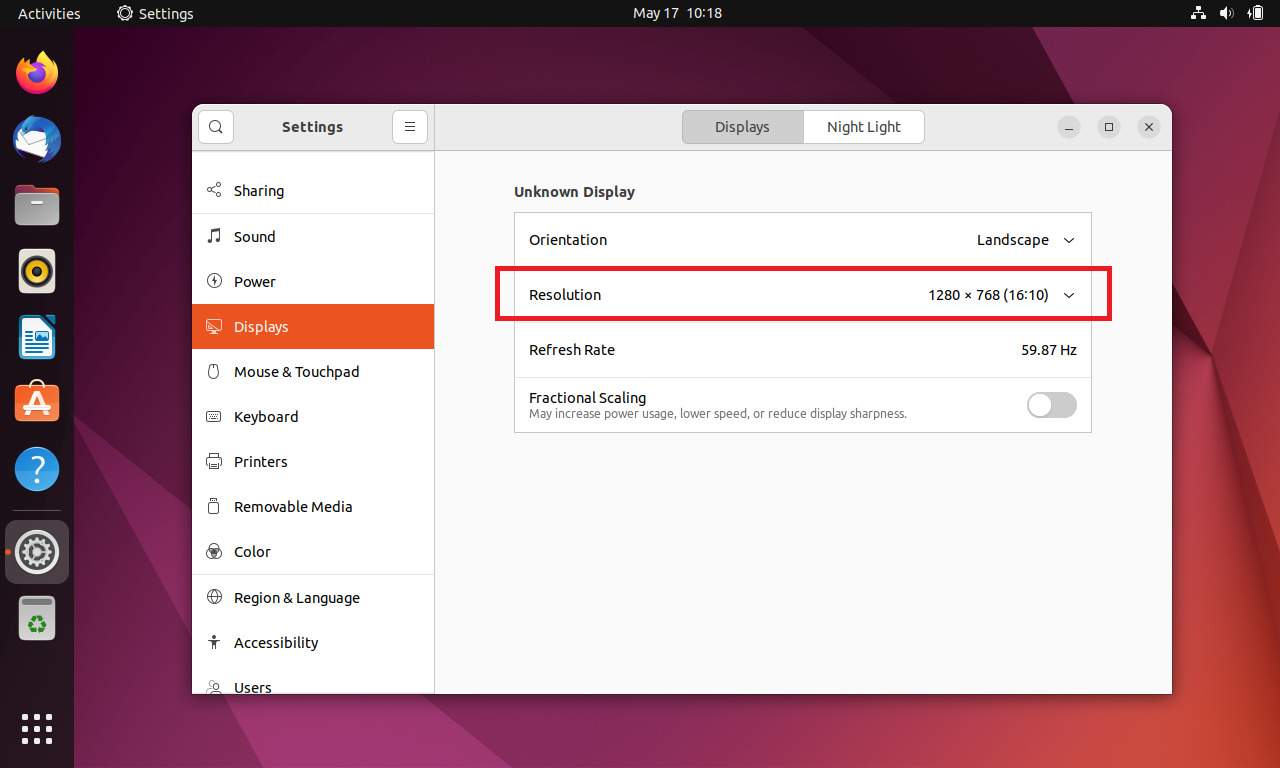Image resolution: width=1280 pixels, height=768 pixels.
Task: Open Mouse & Touchpad settings
Action: [x=296, y=371]
